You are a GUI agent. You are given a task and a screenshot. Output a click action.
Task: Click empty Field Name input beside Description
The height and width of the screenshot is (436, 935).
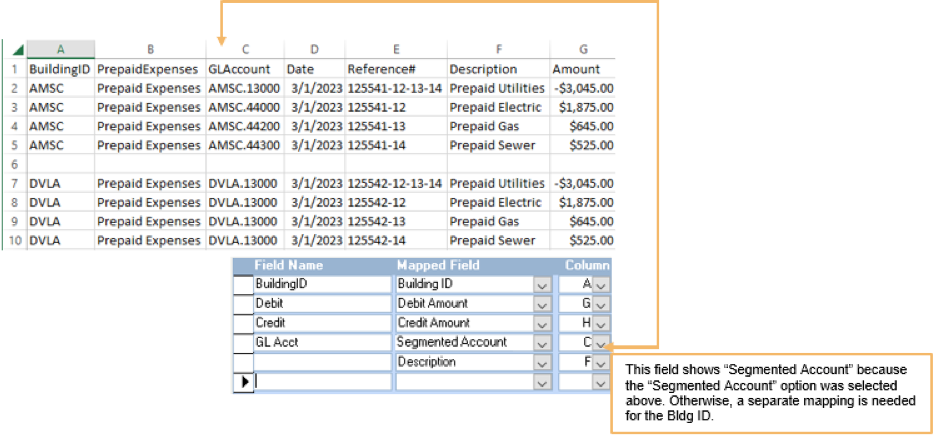tap(322, 363)
